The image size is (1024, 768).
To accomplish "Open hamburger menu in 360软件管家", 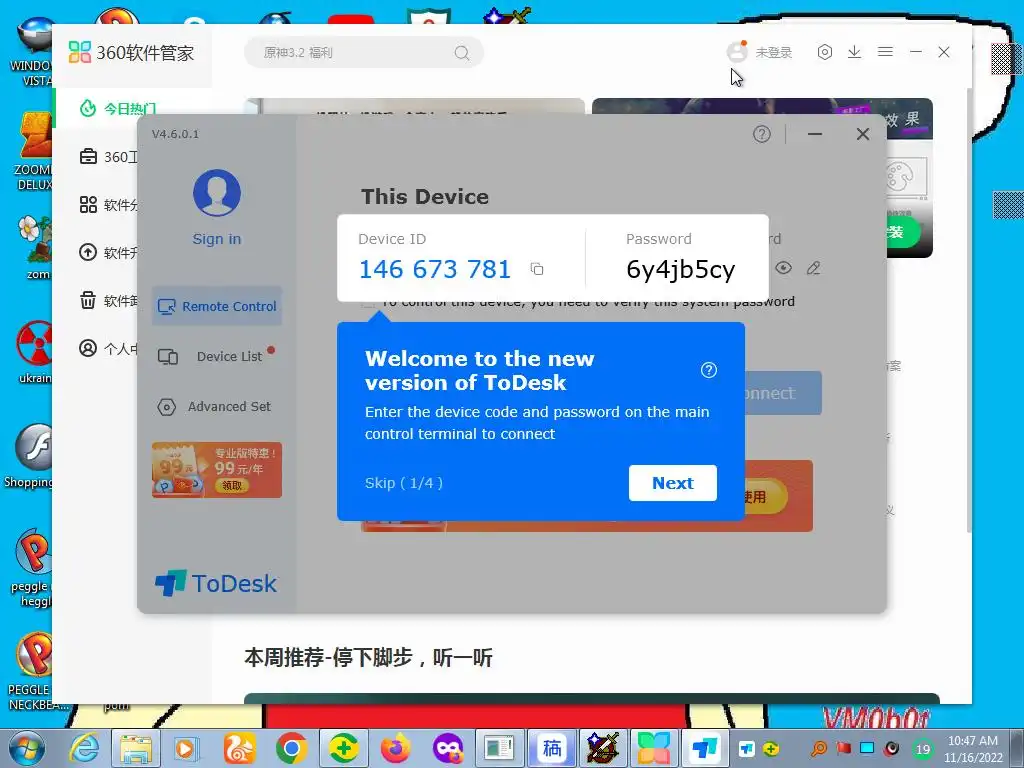I will pos(885,52).
